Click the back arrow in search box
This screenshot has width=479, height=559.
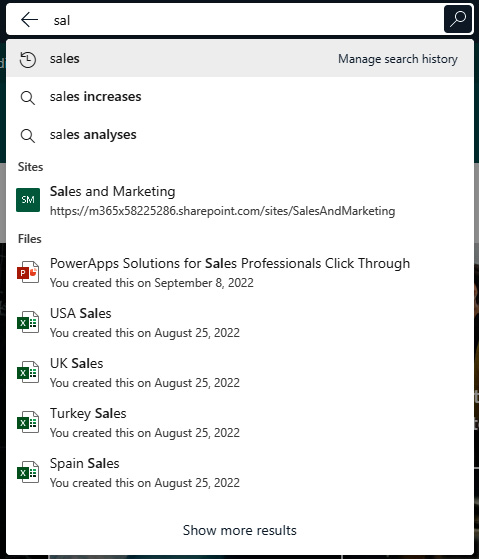point(30,20)
